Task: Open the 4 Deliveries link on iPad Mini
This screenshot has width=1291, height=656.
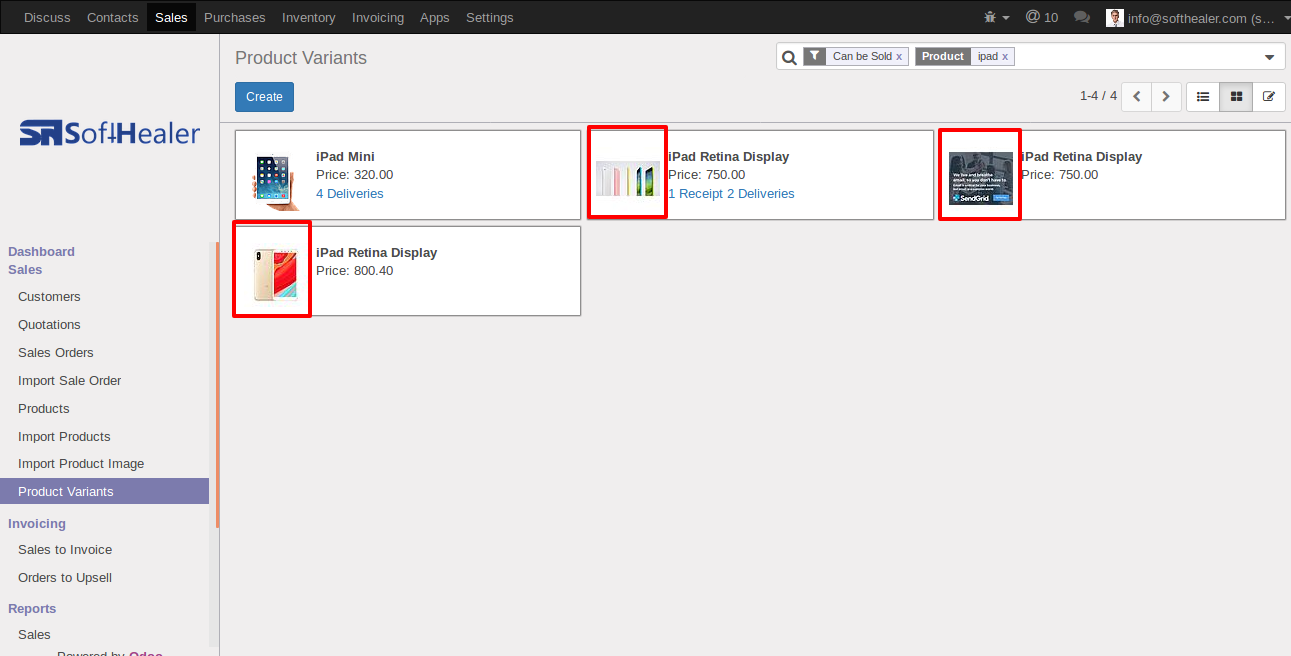Action: (350, 194)
